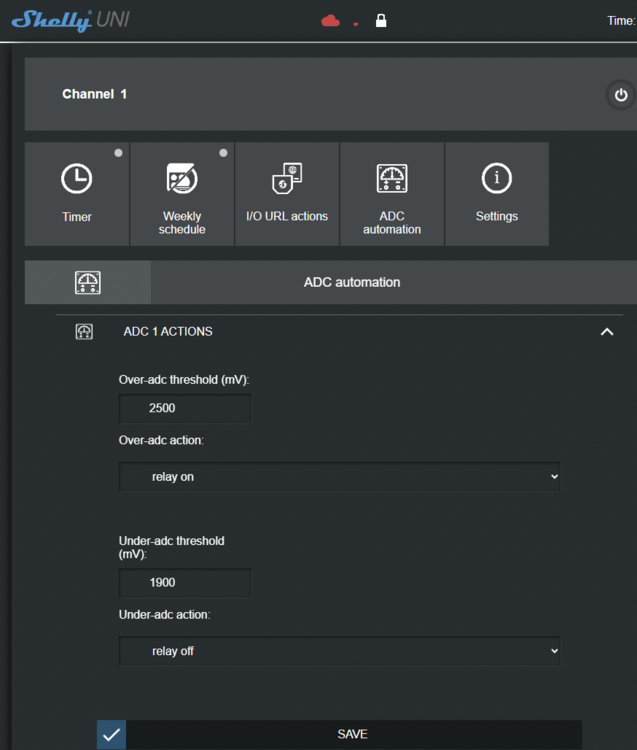
Task: Collapse the ADC 1 ACTIONS section chevron
Action: [x=606, y=332]
